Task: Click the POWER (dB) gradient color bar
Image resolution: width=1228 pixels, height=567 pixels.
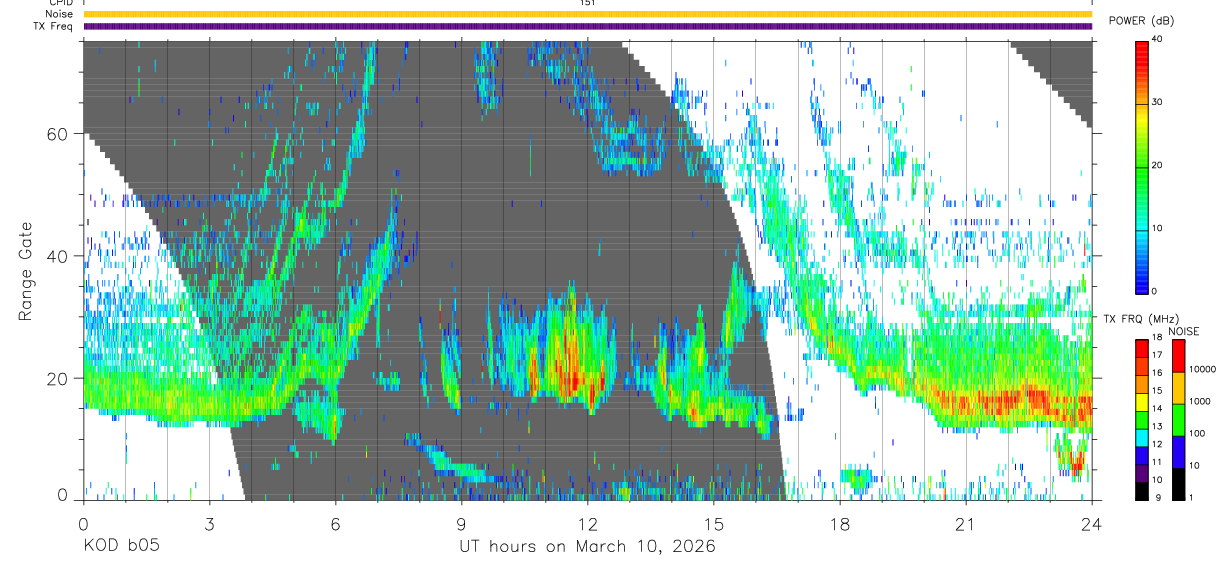Action: 1142,166
